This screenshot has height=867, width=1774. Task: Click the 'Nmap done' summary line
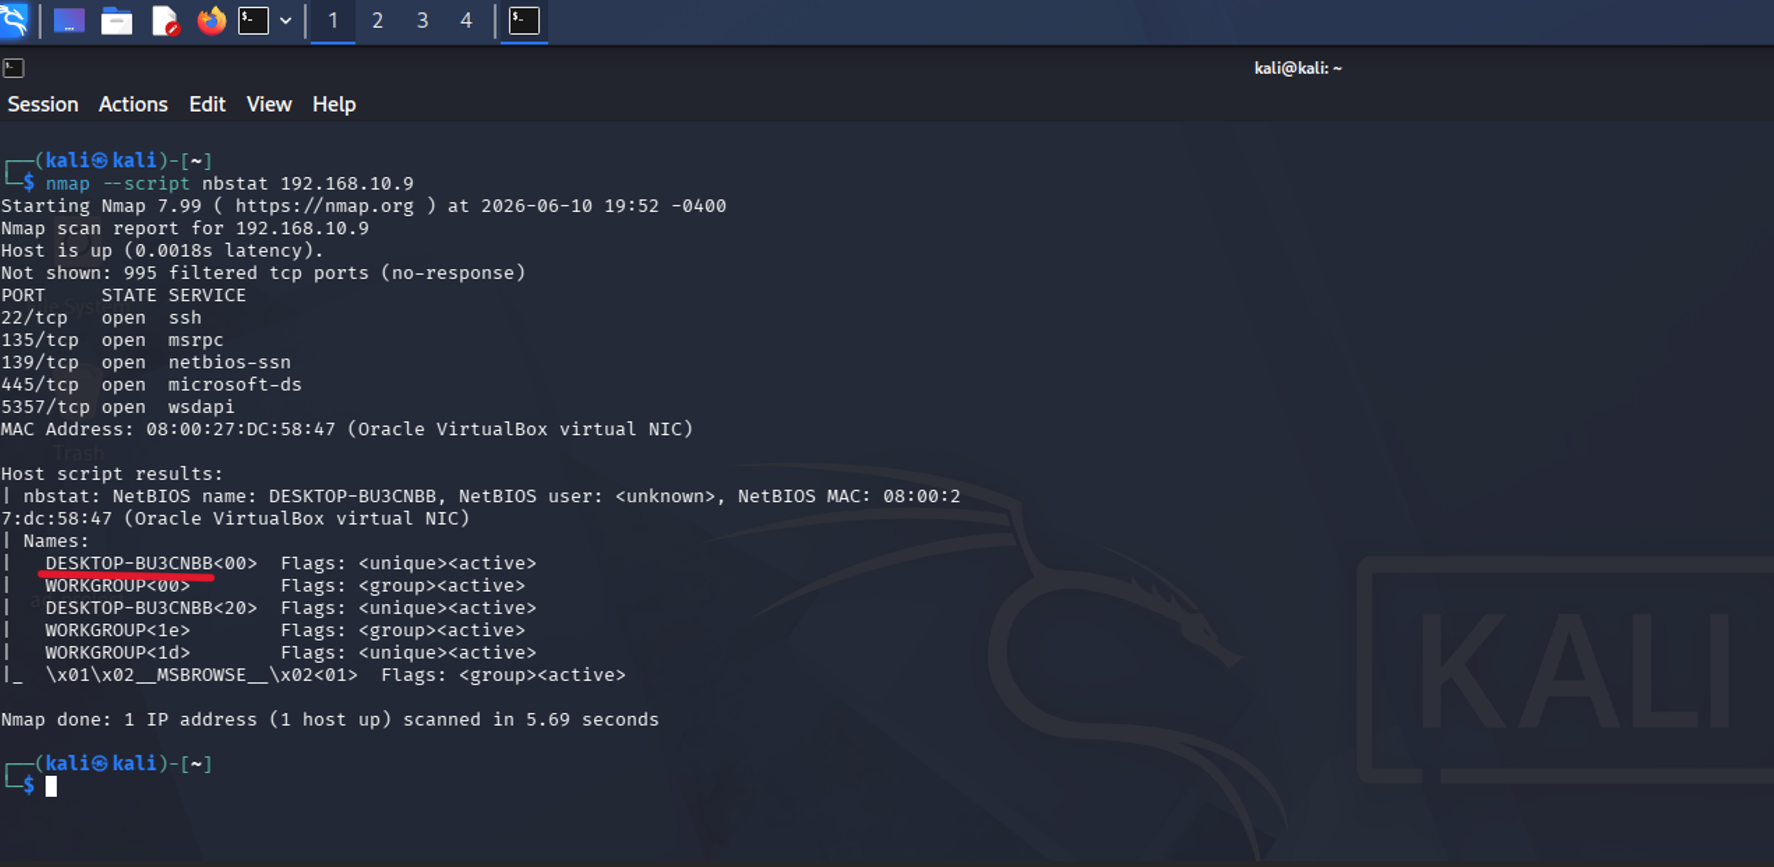pos(330,720)
